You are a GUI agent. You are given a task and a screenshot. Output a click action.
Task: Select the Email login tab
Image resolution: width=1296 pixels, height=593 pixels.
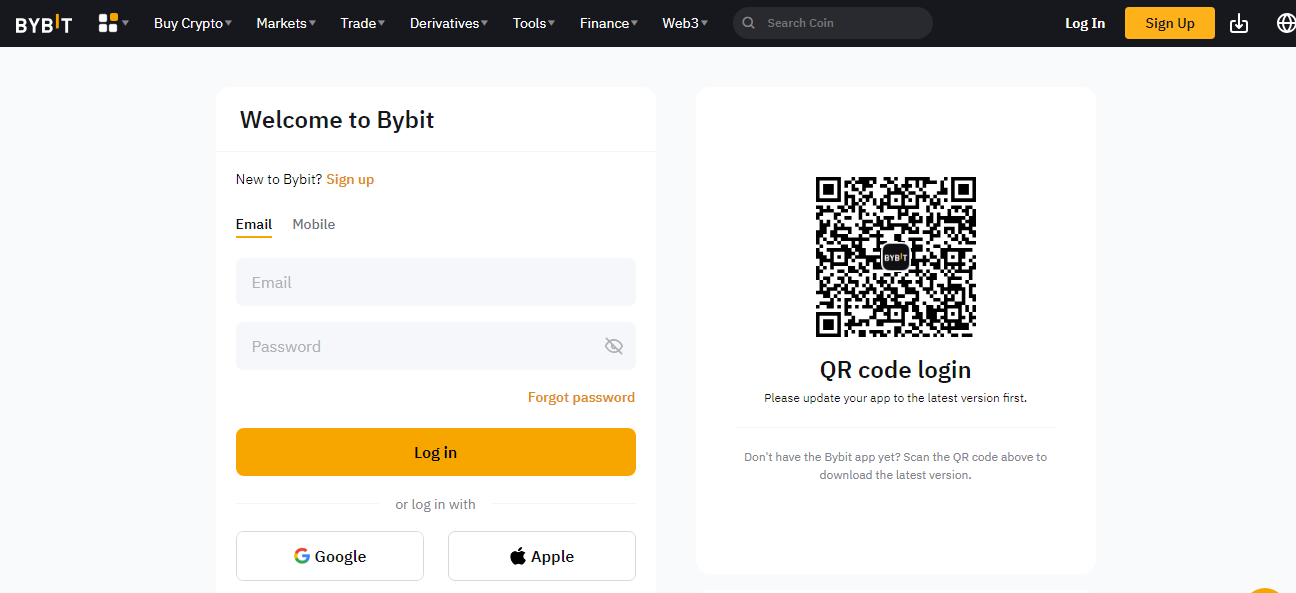click(x=254, y=224)
